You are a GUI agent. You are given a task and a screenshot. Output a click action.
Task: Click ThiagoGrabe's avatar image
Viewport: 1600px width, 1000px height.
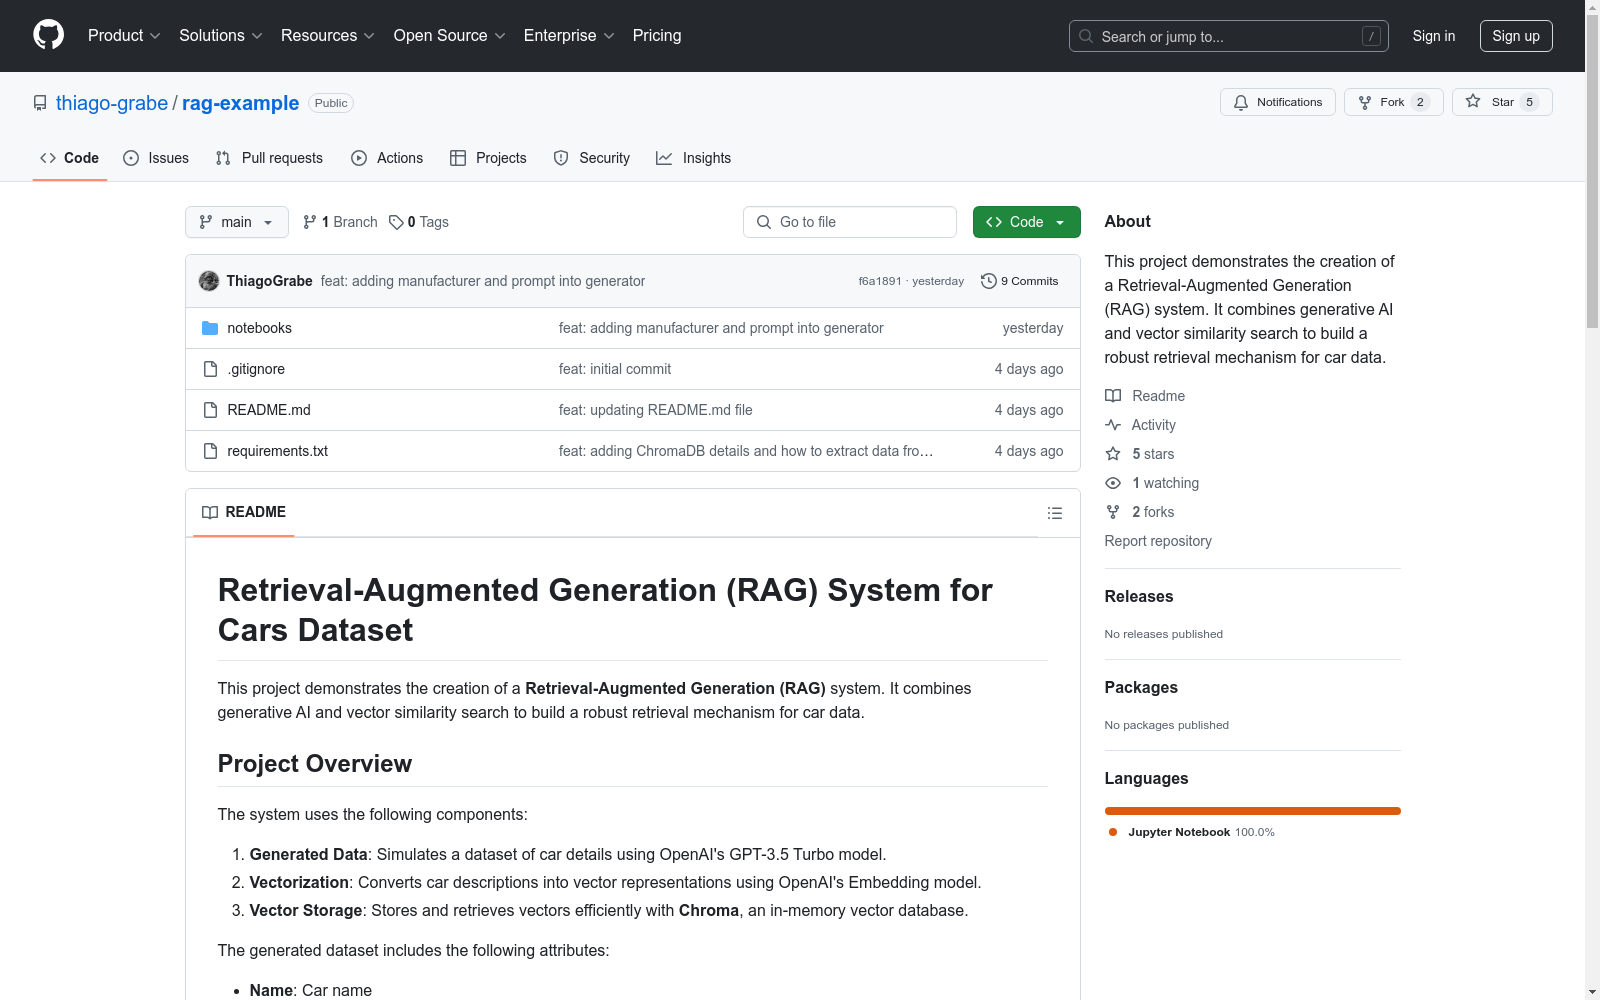click(209, 281)
